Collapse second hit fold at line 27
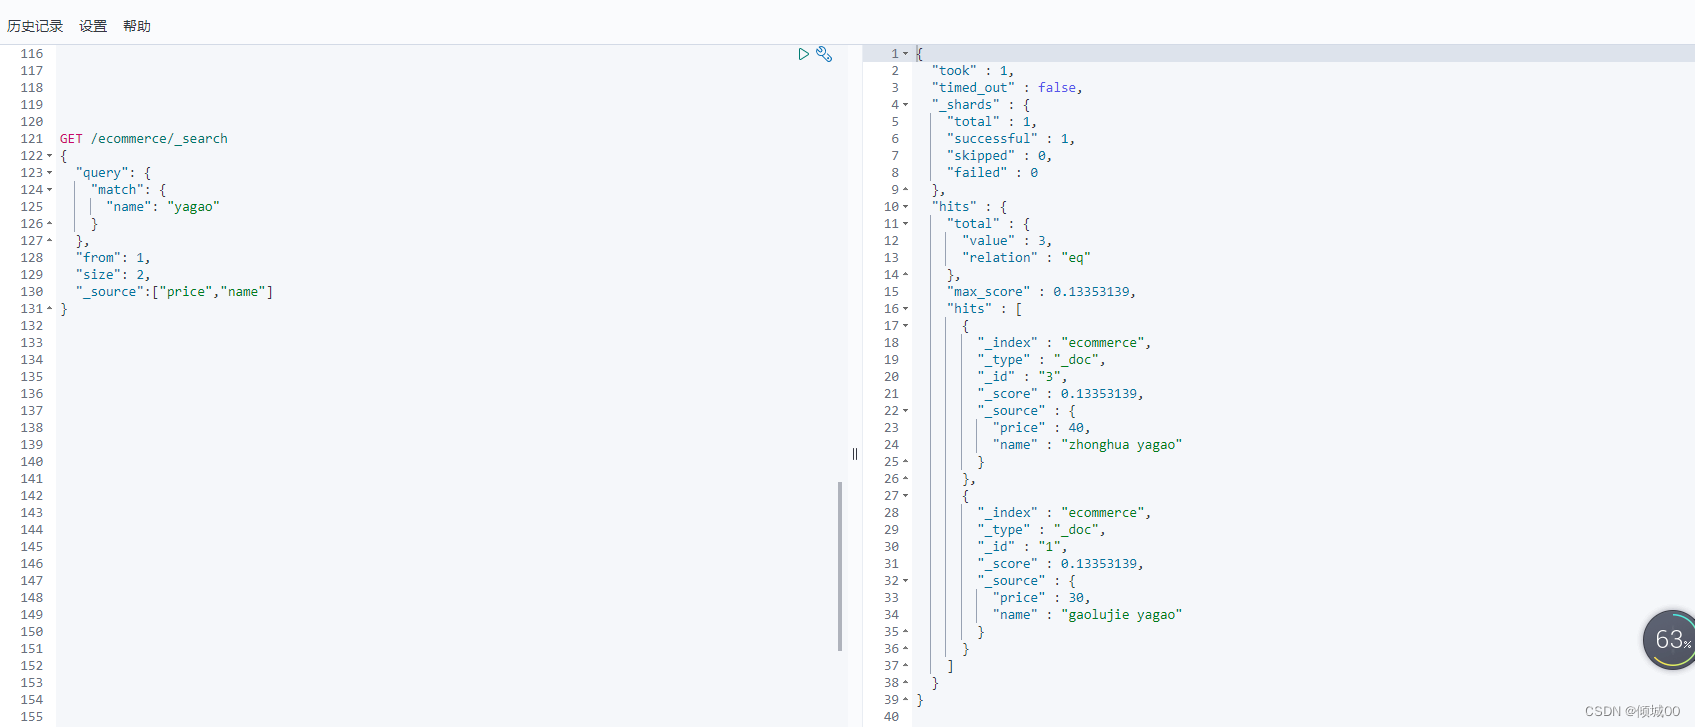 click(x=906, y=496)
